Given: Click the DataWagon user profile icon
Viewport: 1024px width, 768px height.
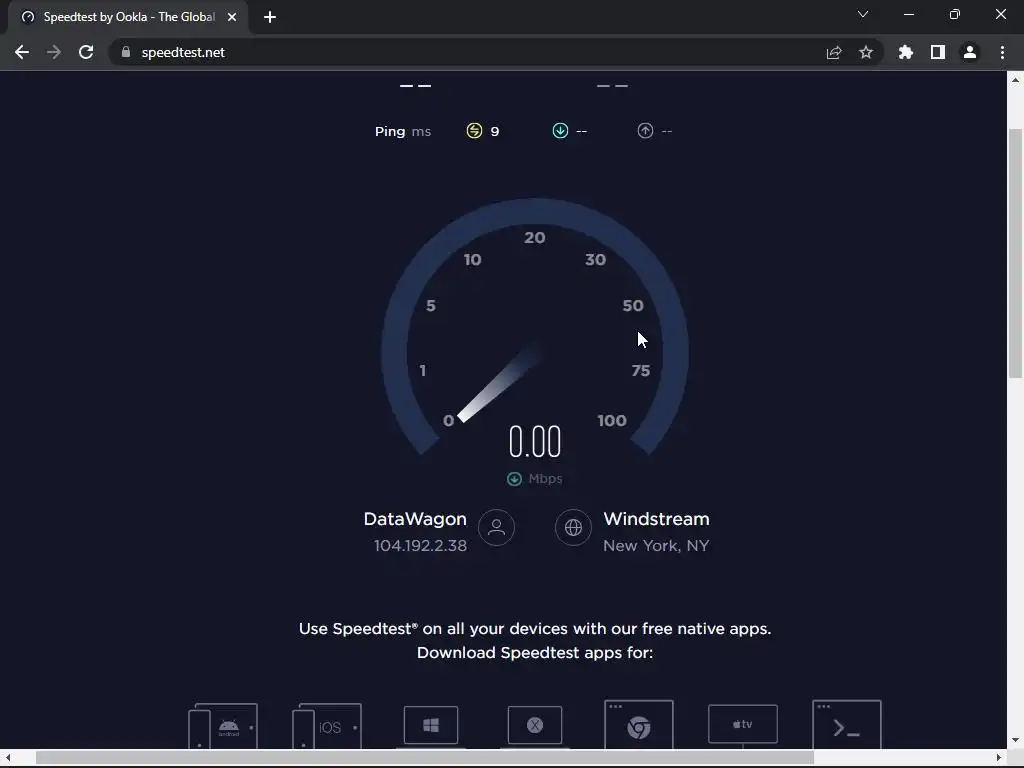Looking at the screenshot, I should (496, 527).
